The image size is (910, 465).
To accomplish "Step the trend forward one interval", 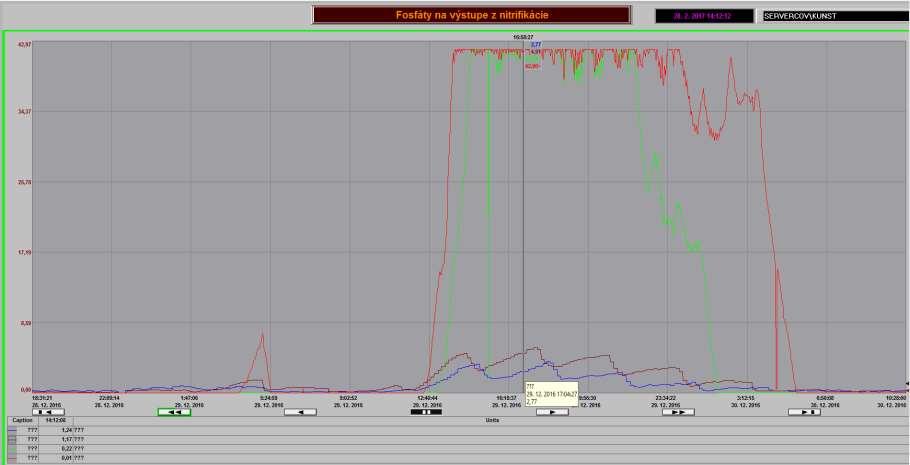I will (x=552, y=412).
